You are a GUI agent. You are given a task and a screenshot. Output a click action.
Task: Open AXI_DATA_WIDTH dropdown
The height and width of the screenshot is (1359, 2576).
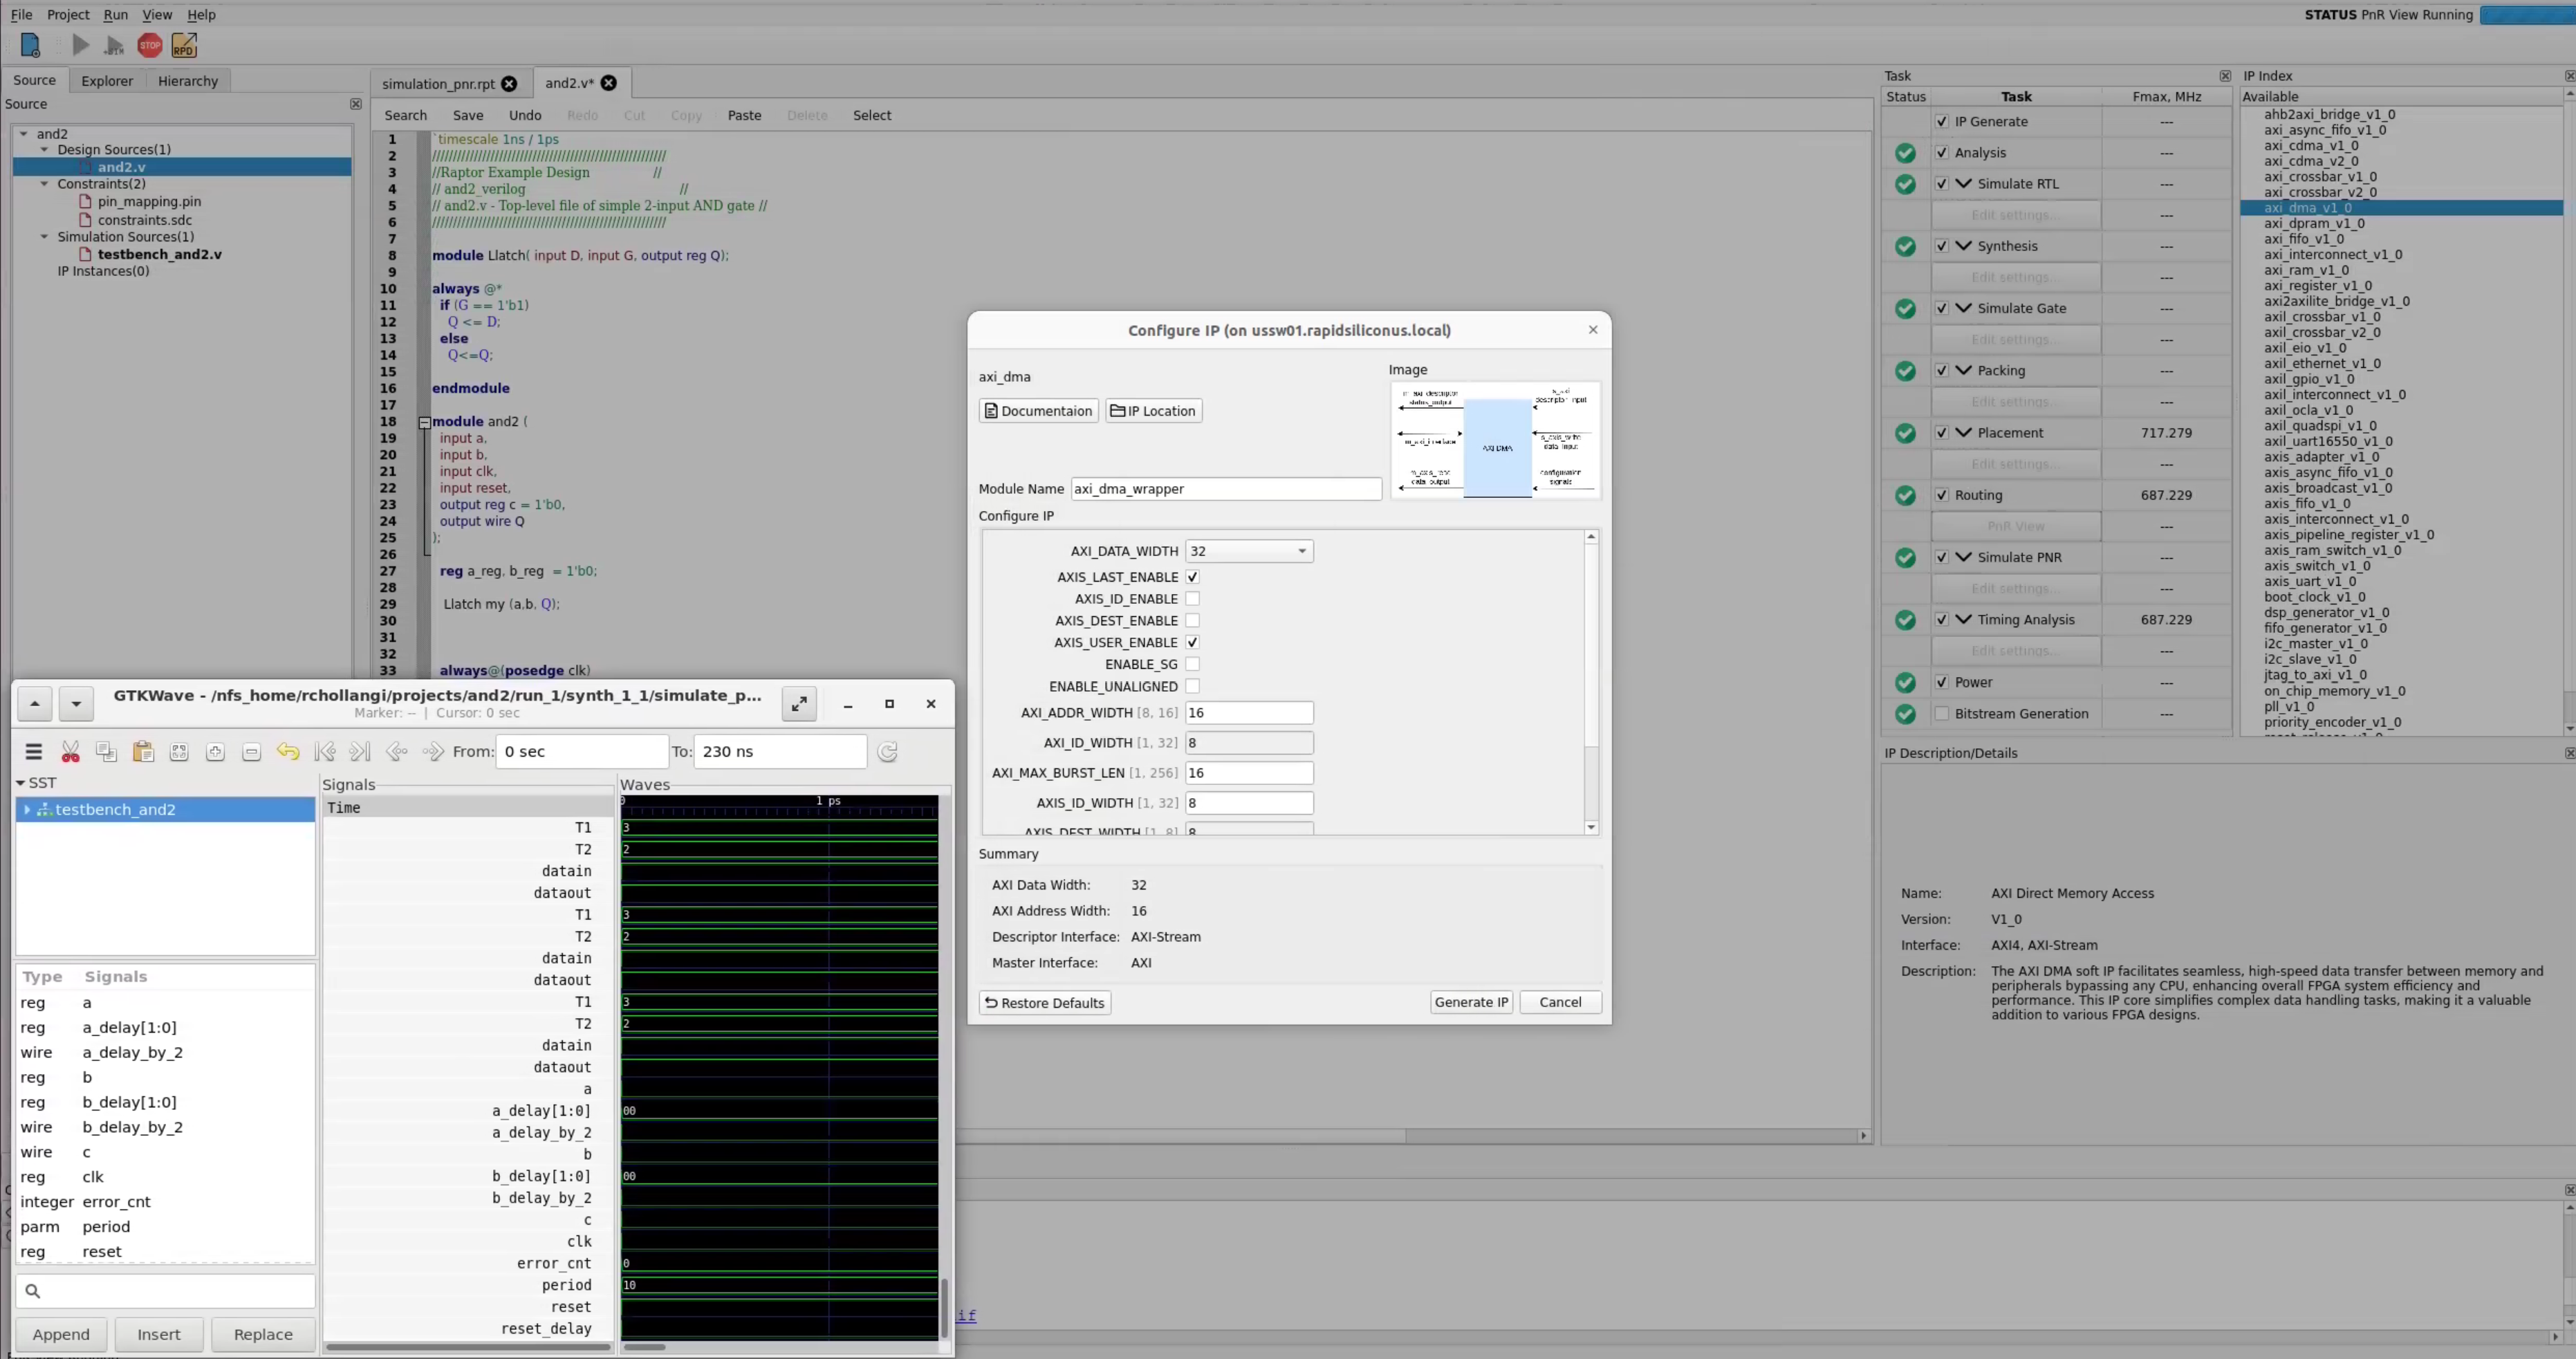(x=1249, y=551)
